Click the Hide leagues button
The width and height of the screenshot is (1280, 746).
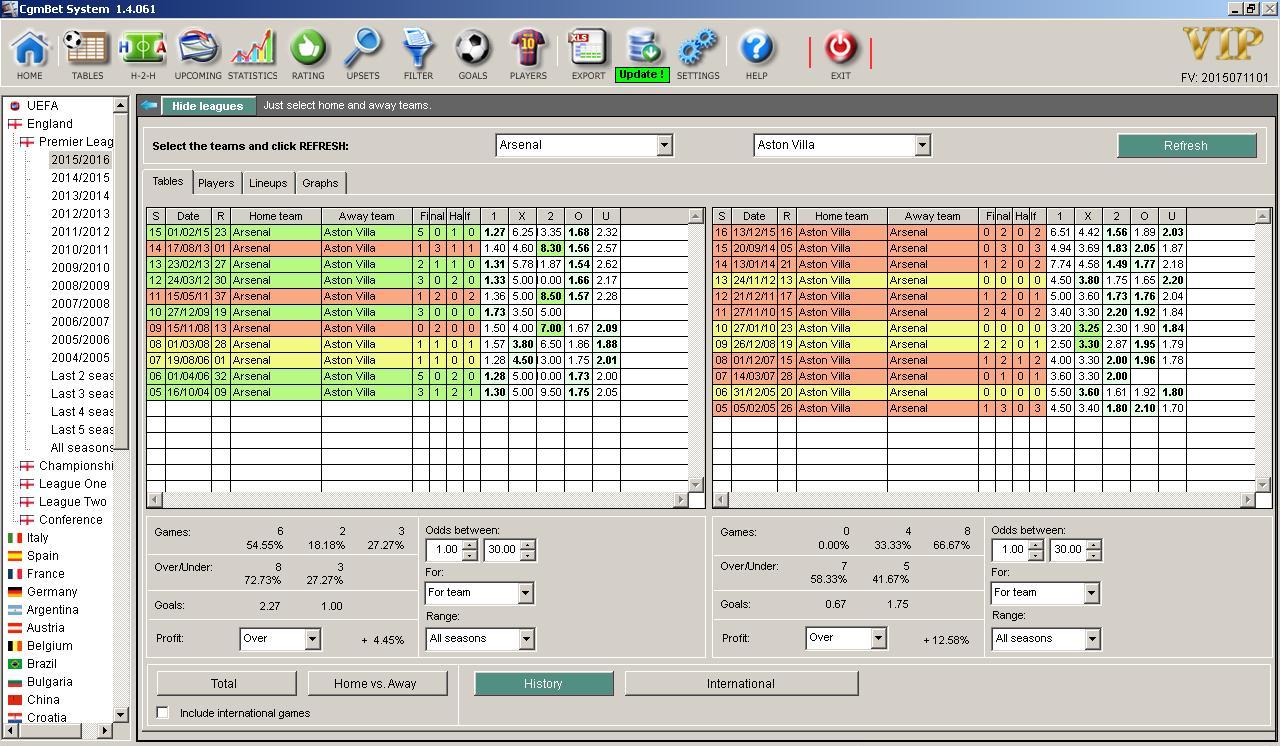click(x=207, y=105)
